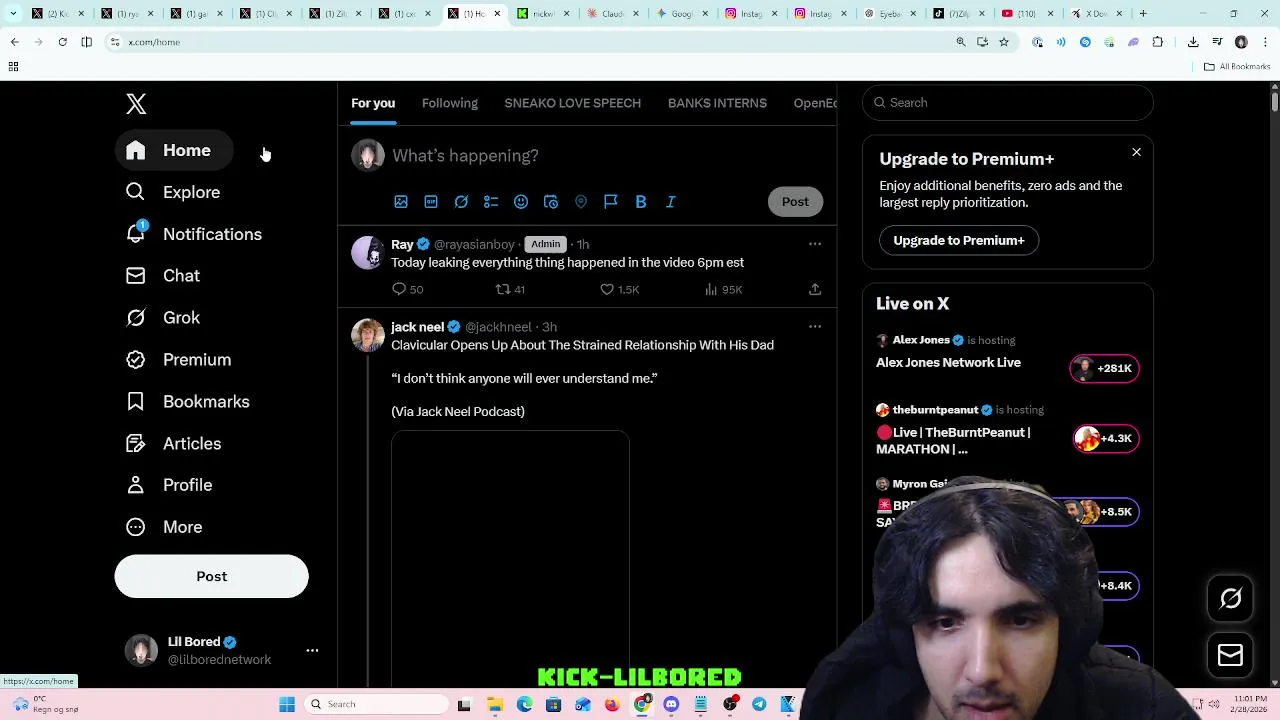
Task: Reply to Ray's post with 50 replies
Action: 408,289
